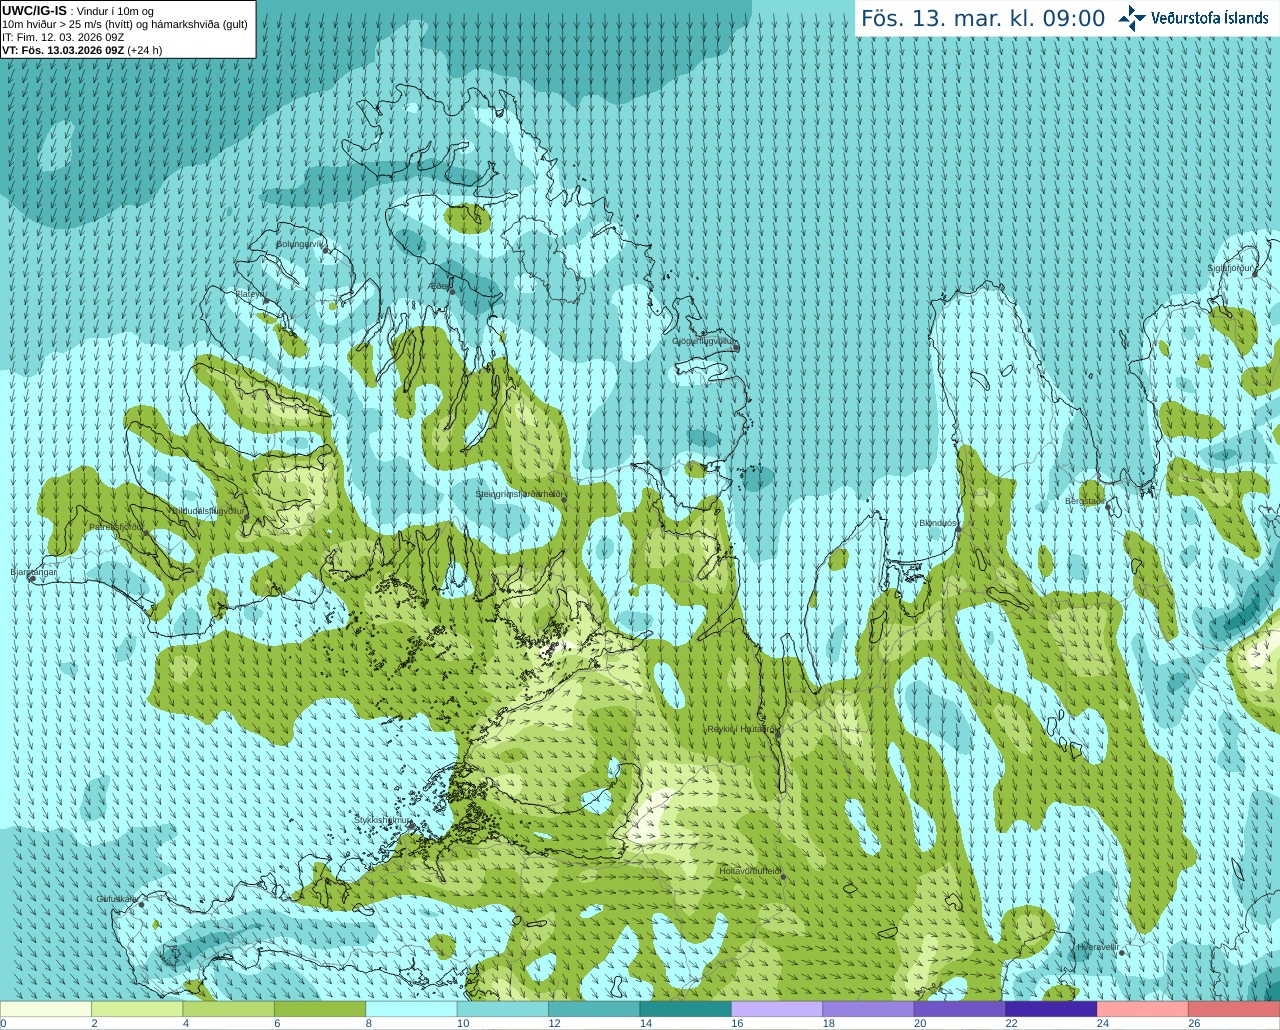This screenshot has height=1030, width=1280.
Task: Click the Hveravellir station dot
Action: point(1122,953)
